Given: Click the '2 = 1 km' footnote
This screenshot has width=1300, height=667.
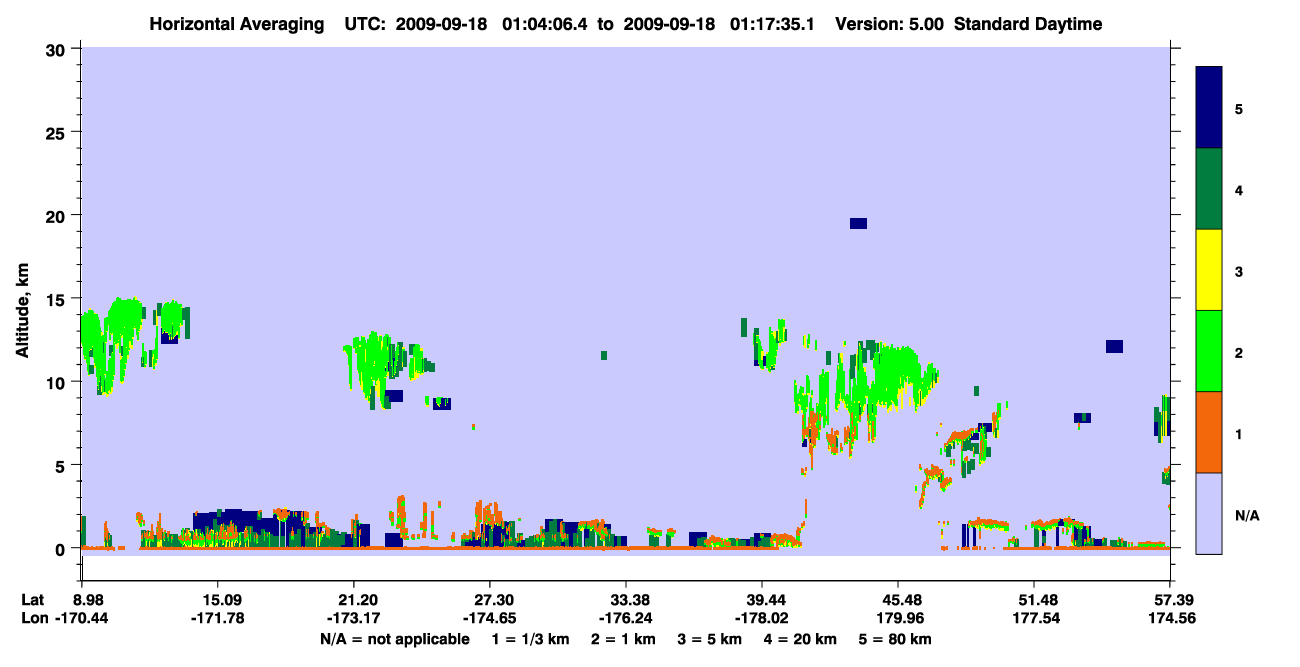Looking at the screenshot, I should pos(625,639).
